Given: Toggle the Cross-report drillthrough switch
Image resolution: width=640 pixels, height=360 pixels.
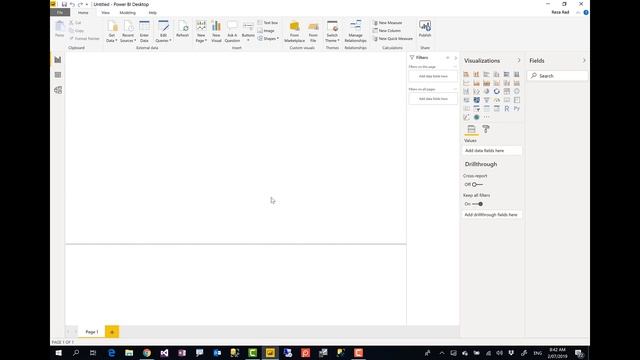Looking at the screenshot, I should click(x=477, y=184).
